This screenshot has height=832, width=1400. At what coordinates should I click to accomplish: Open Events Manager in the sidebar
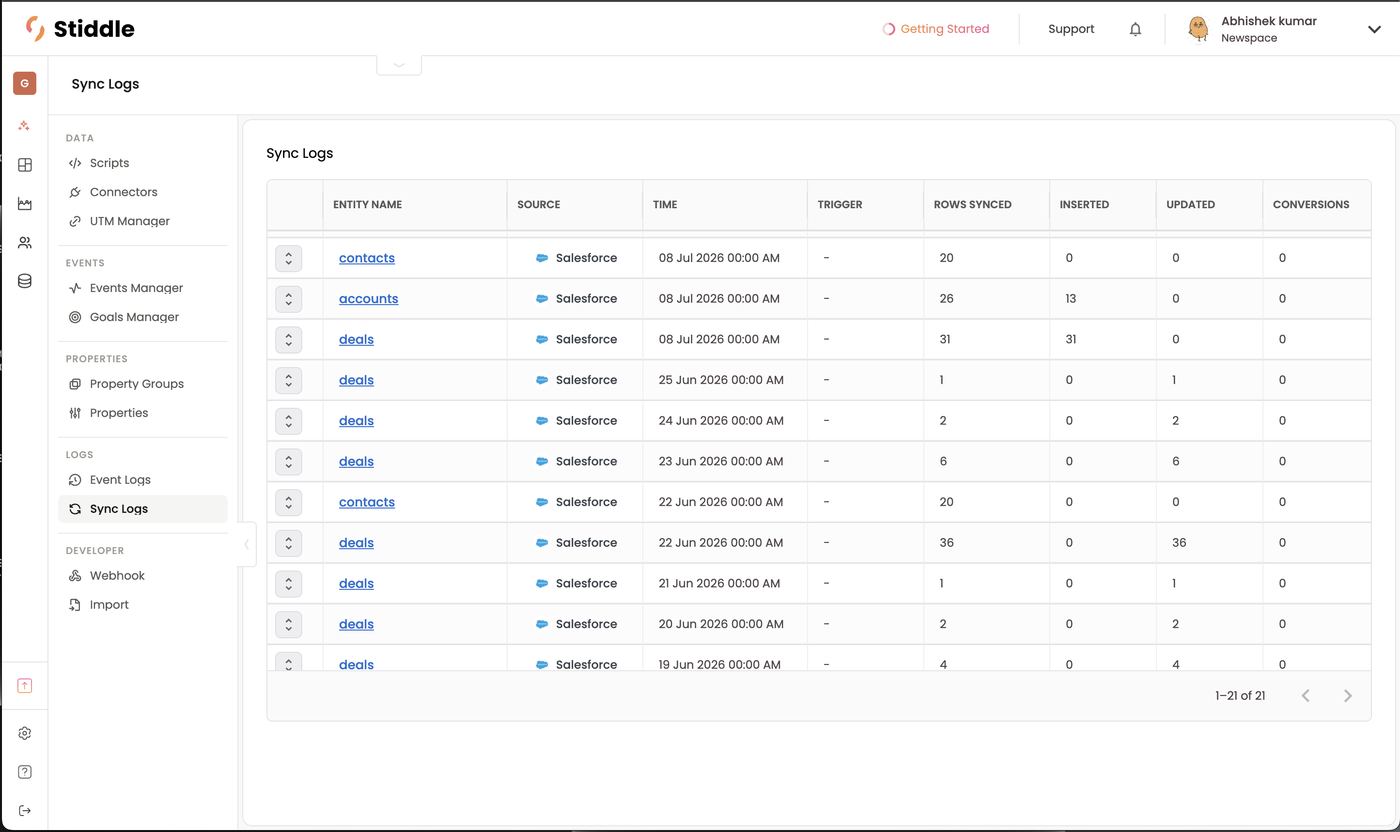point(143,288)
